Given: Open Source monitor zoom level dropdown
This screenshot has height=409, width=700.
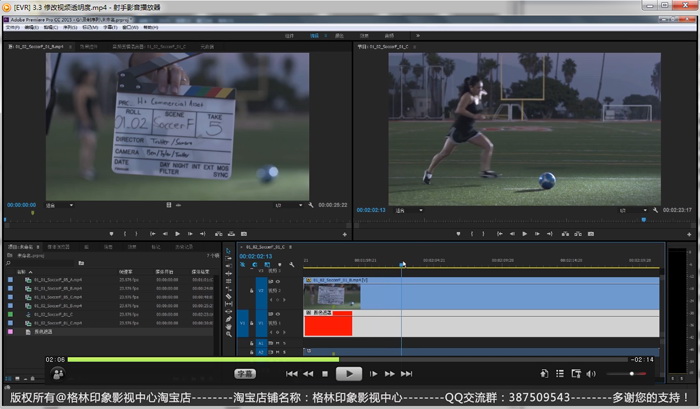Looking at the screenshot, I should [59, 205].
